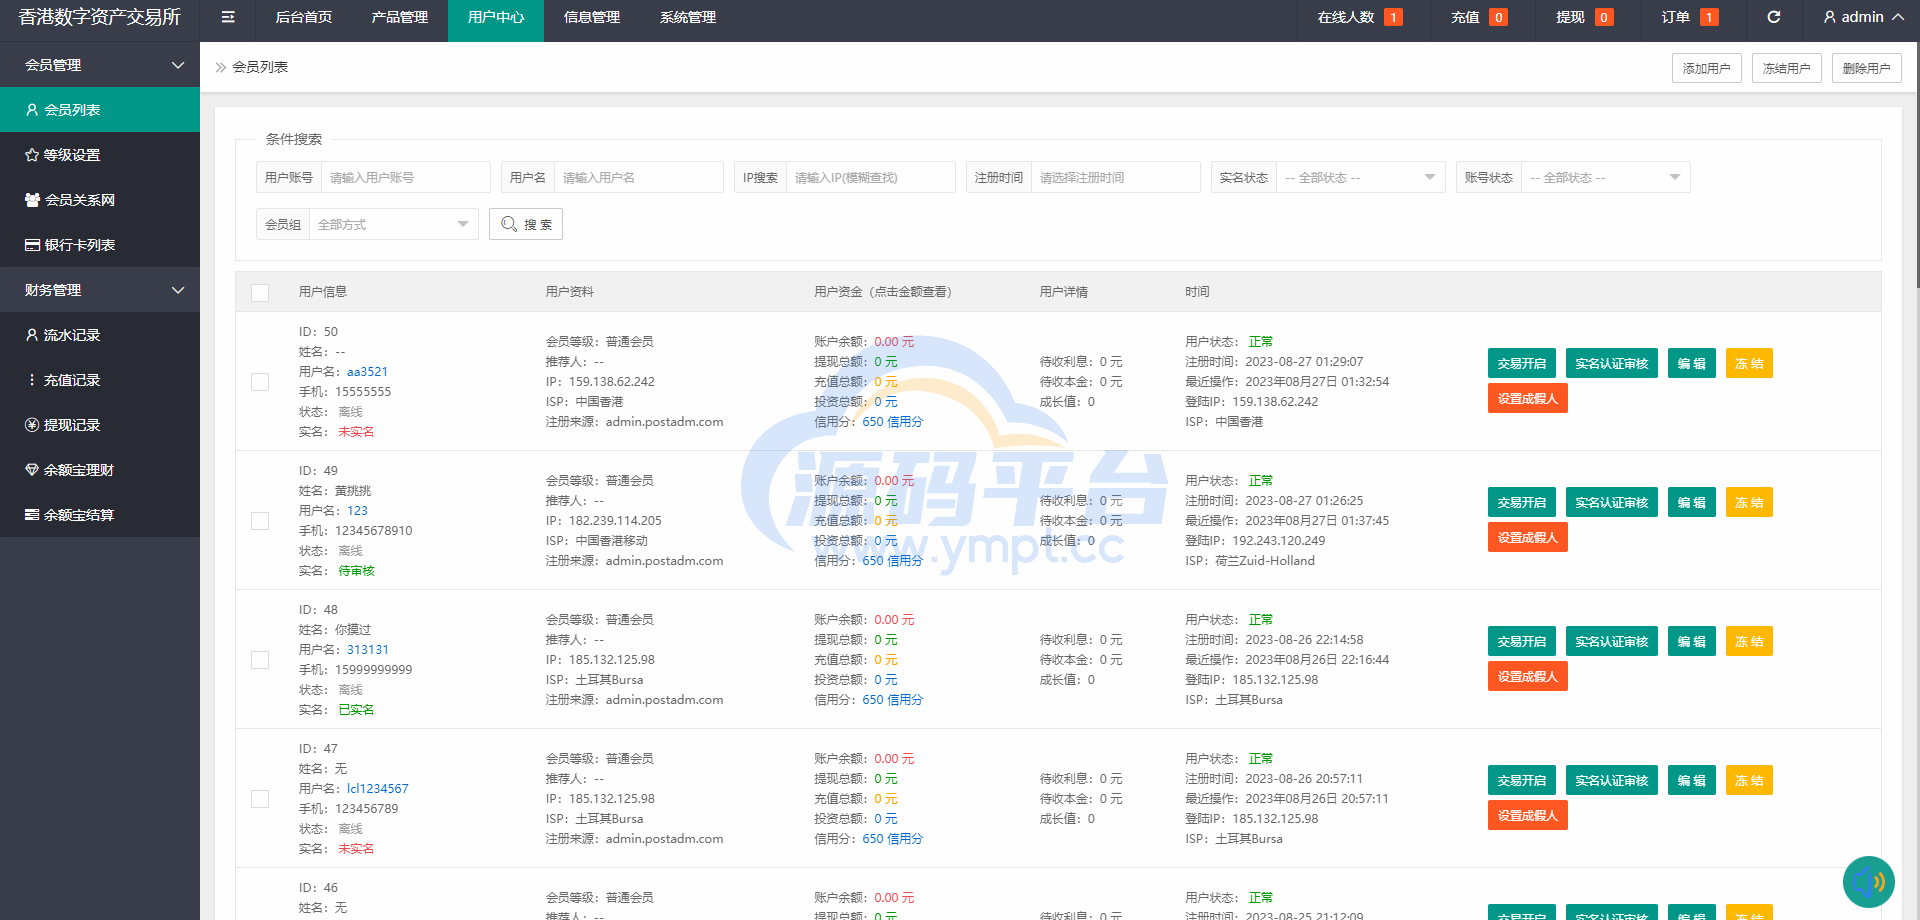Open the 用户中心 menu
1920x920 pixels.
(x=496, y=17)
